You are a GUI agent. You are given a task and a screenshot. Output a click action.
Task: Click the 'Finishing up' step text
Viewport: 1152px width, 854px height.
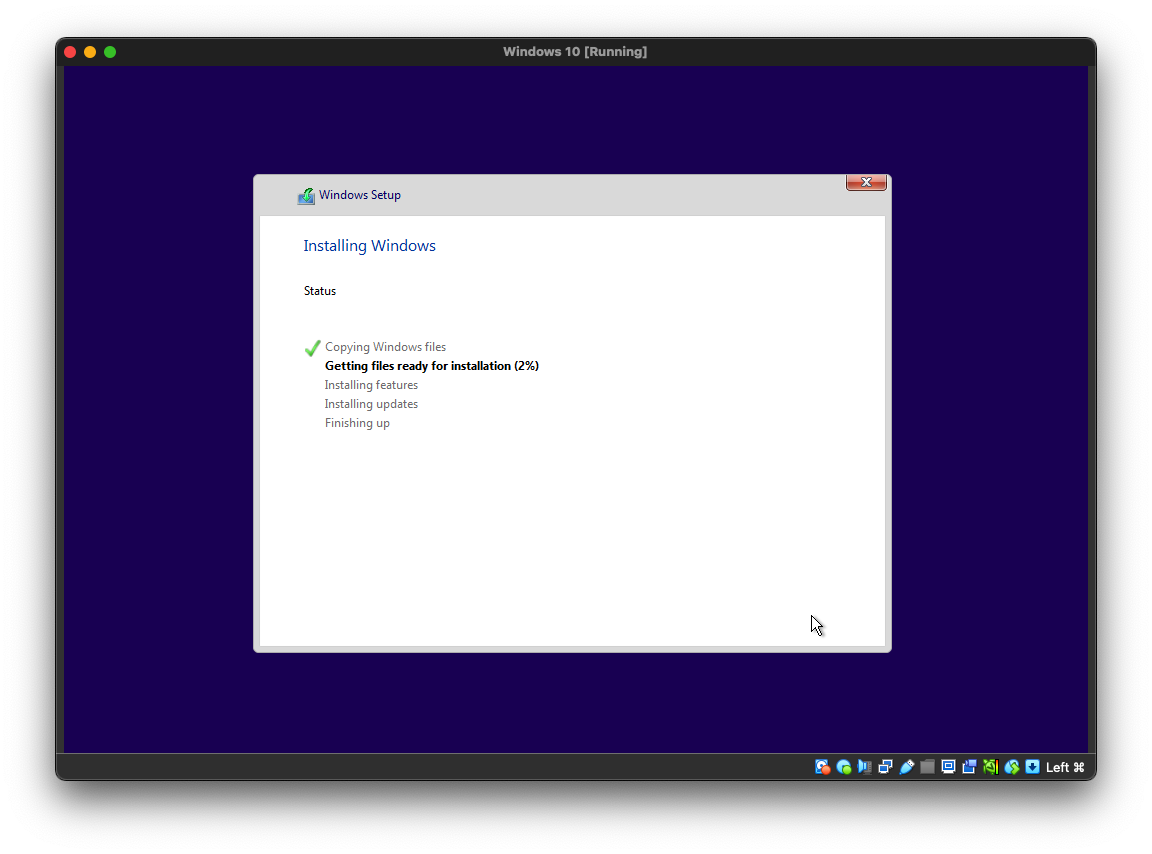(x=357, y=423)
